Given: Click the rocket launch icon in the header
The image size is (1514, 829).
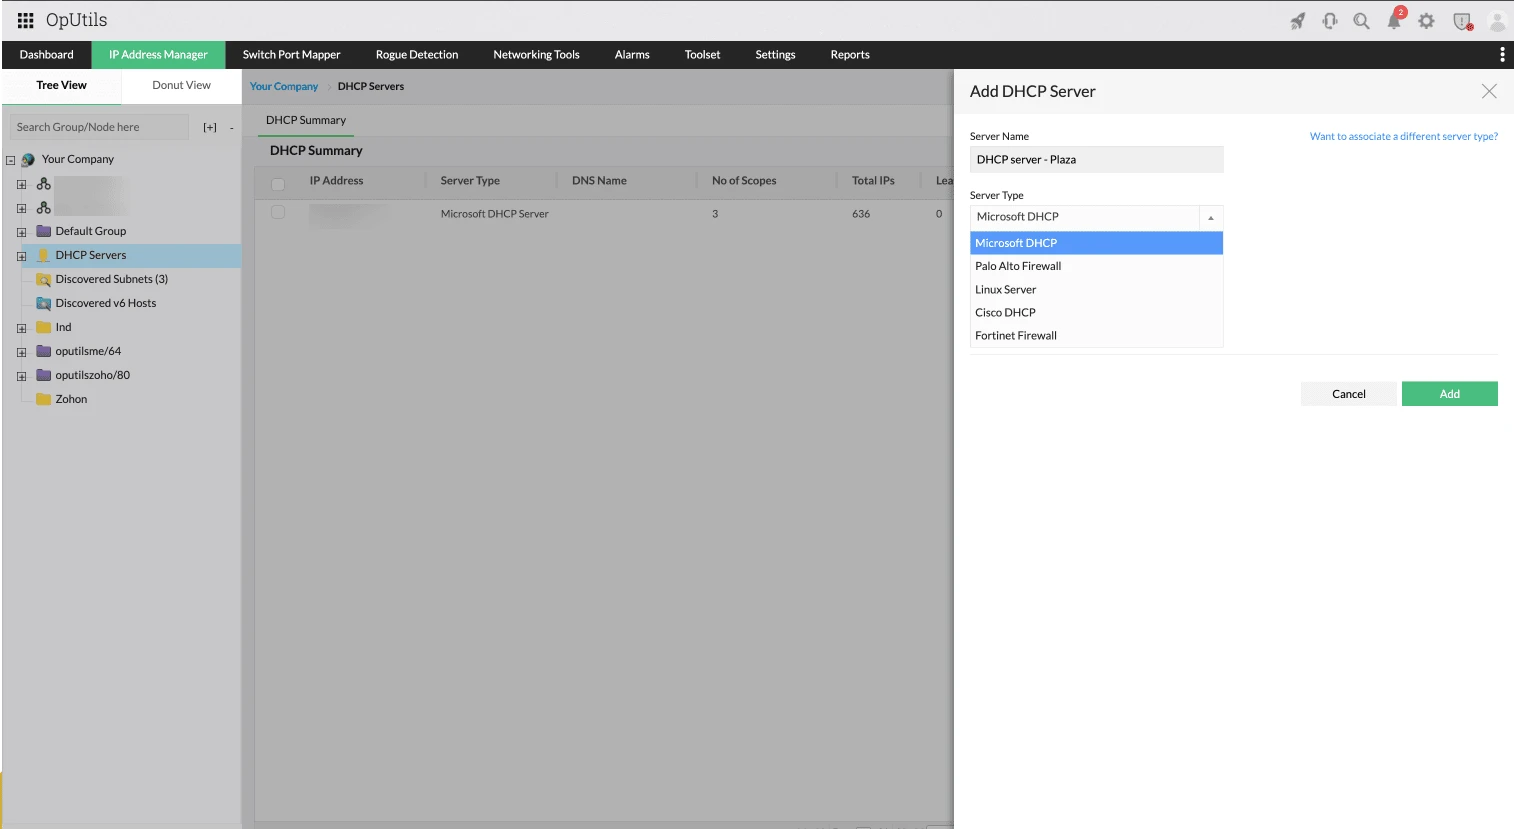Looking at the screenshot, I should (1297, 19).
